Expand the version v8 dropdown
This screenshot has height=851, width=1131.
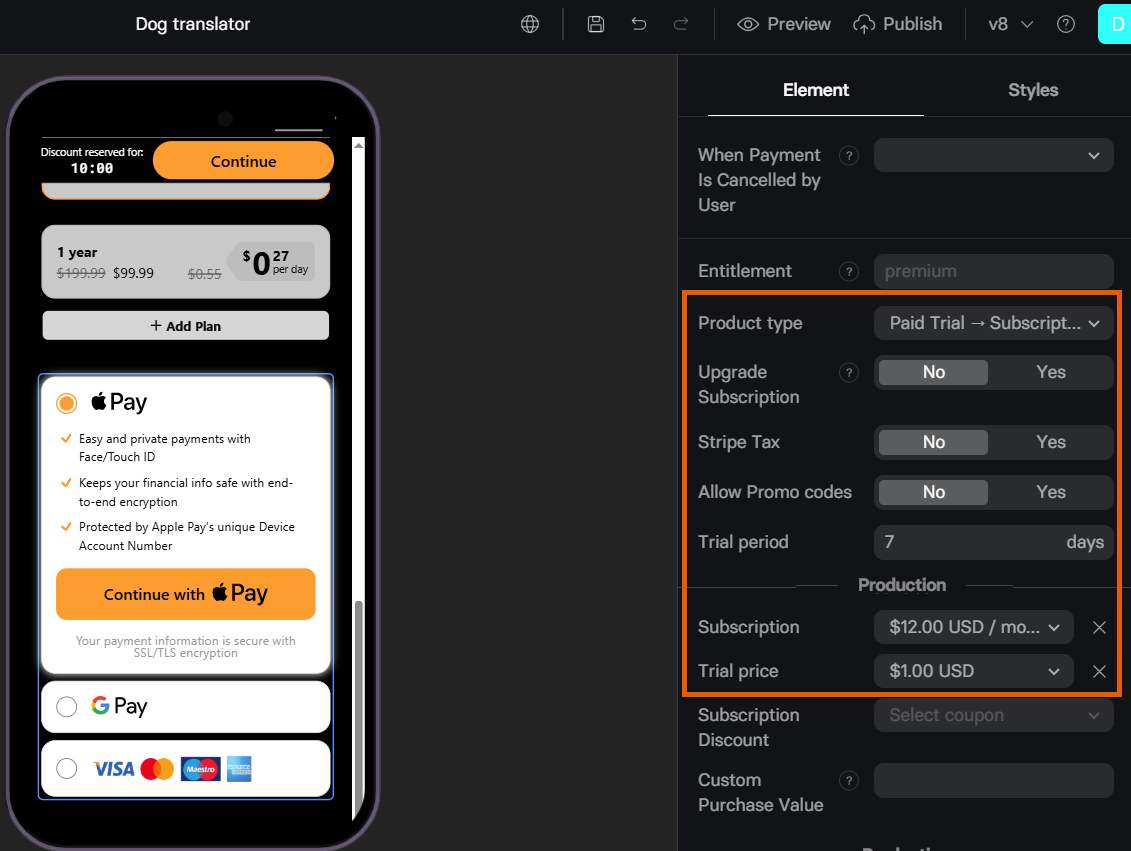pos(1010,24)
